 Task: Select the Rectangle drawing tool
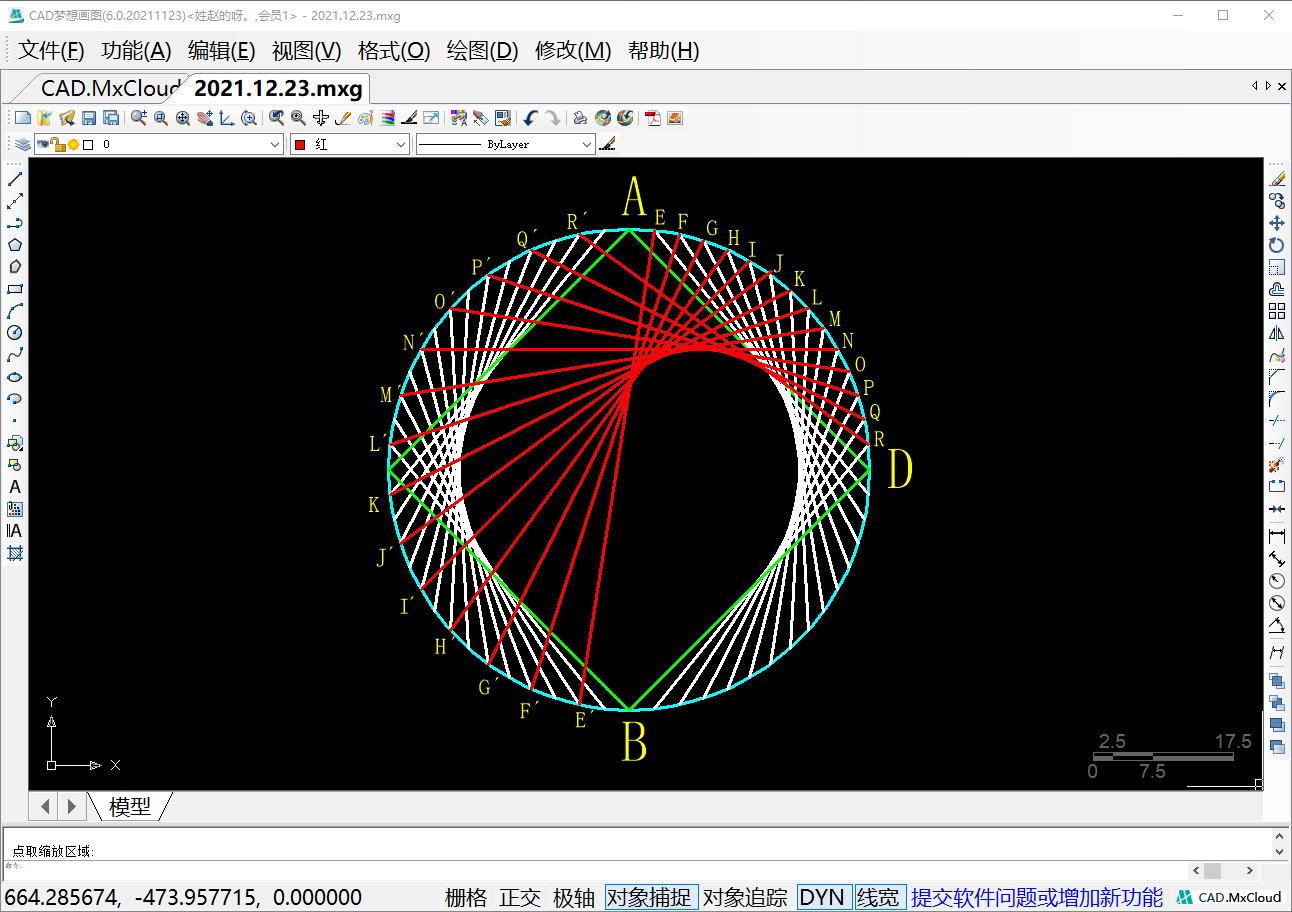pyautogui.click(x=15, y=289)
